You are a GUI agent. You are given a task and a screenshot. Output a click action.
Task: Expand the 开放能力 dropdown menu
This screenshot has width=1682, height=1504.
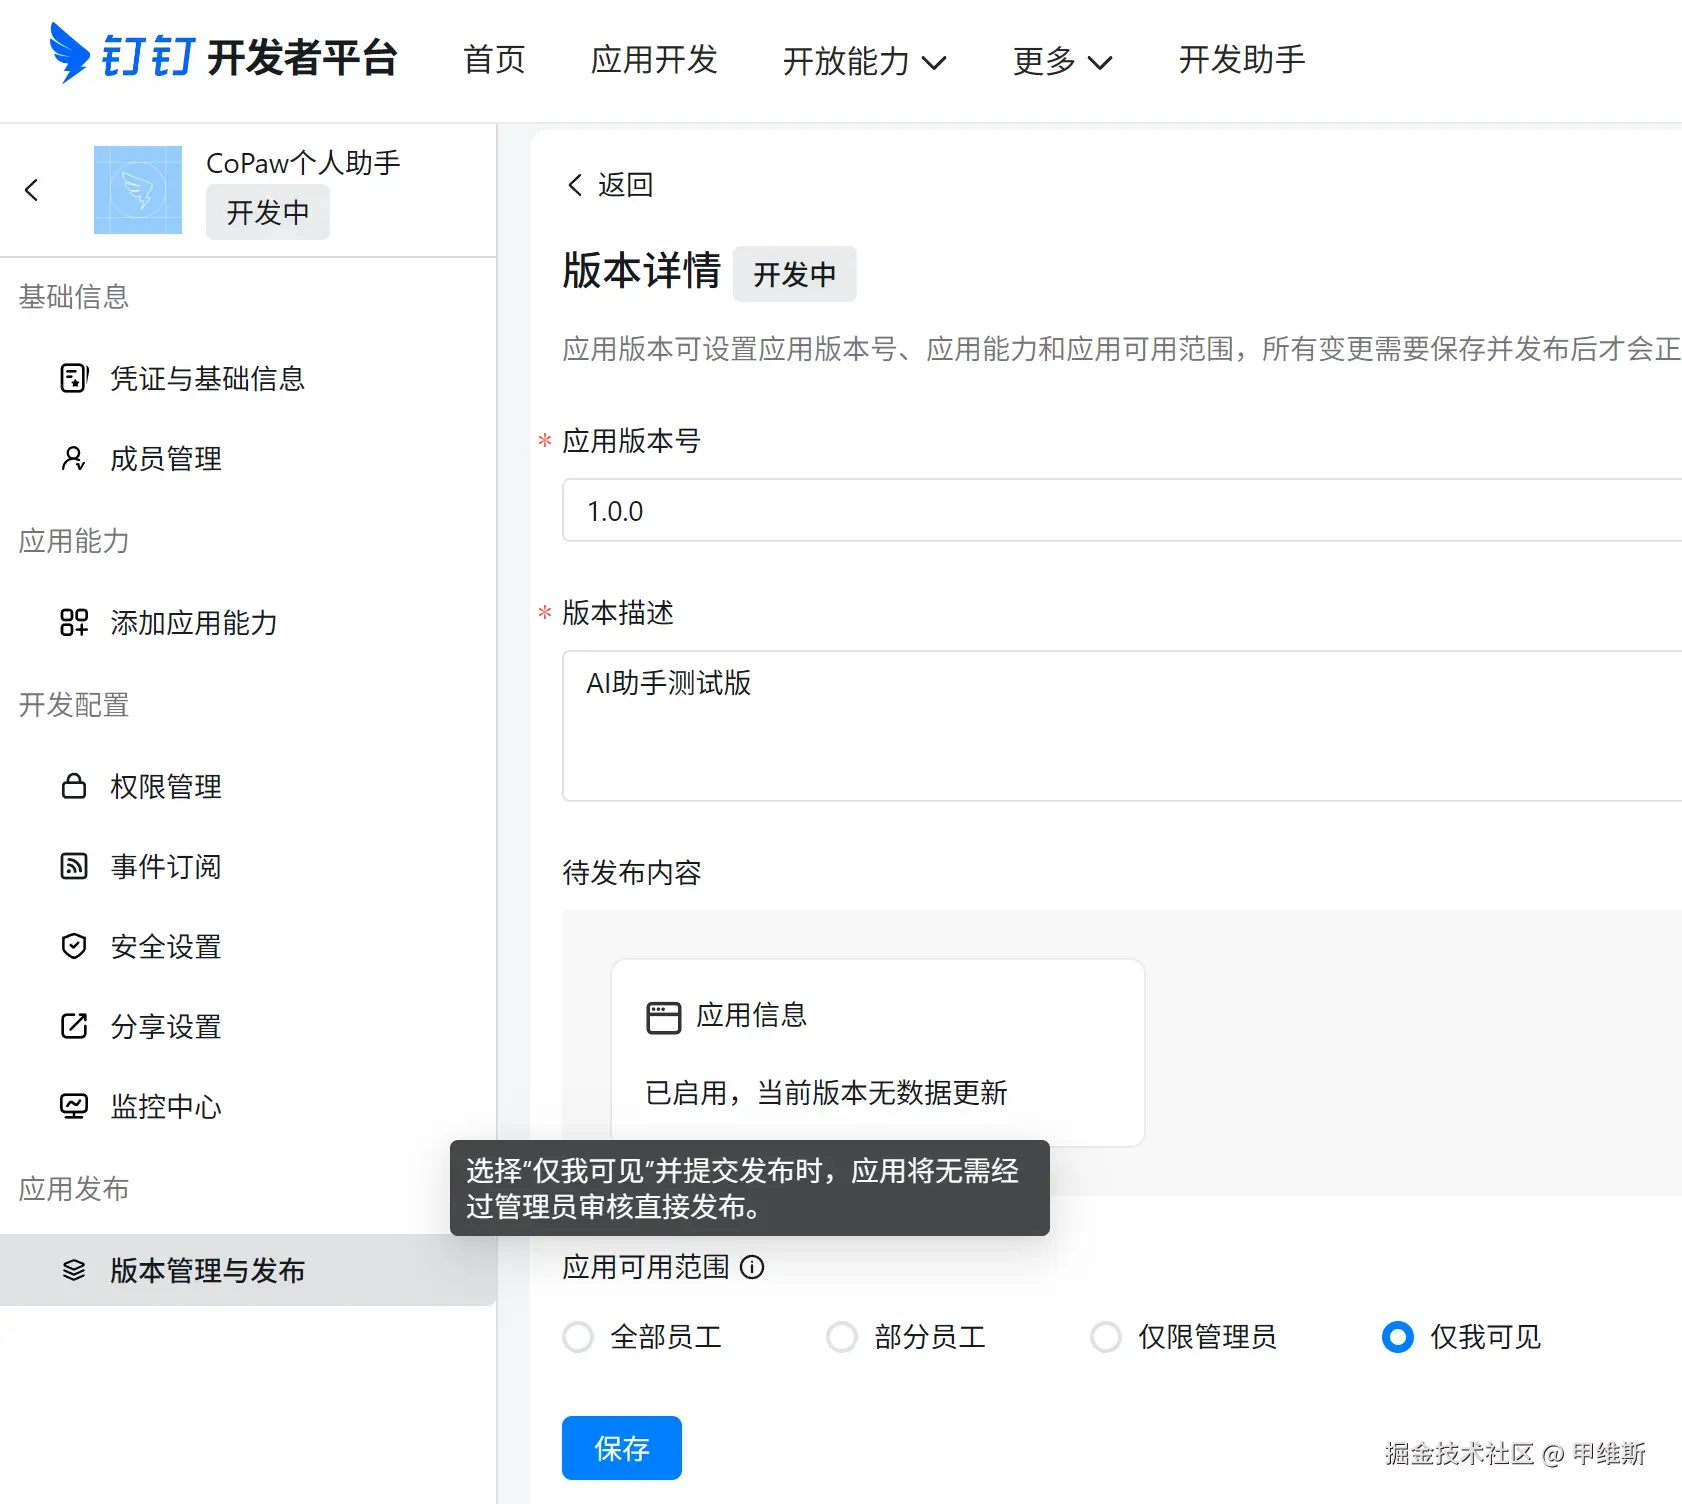[864, 61]
